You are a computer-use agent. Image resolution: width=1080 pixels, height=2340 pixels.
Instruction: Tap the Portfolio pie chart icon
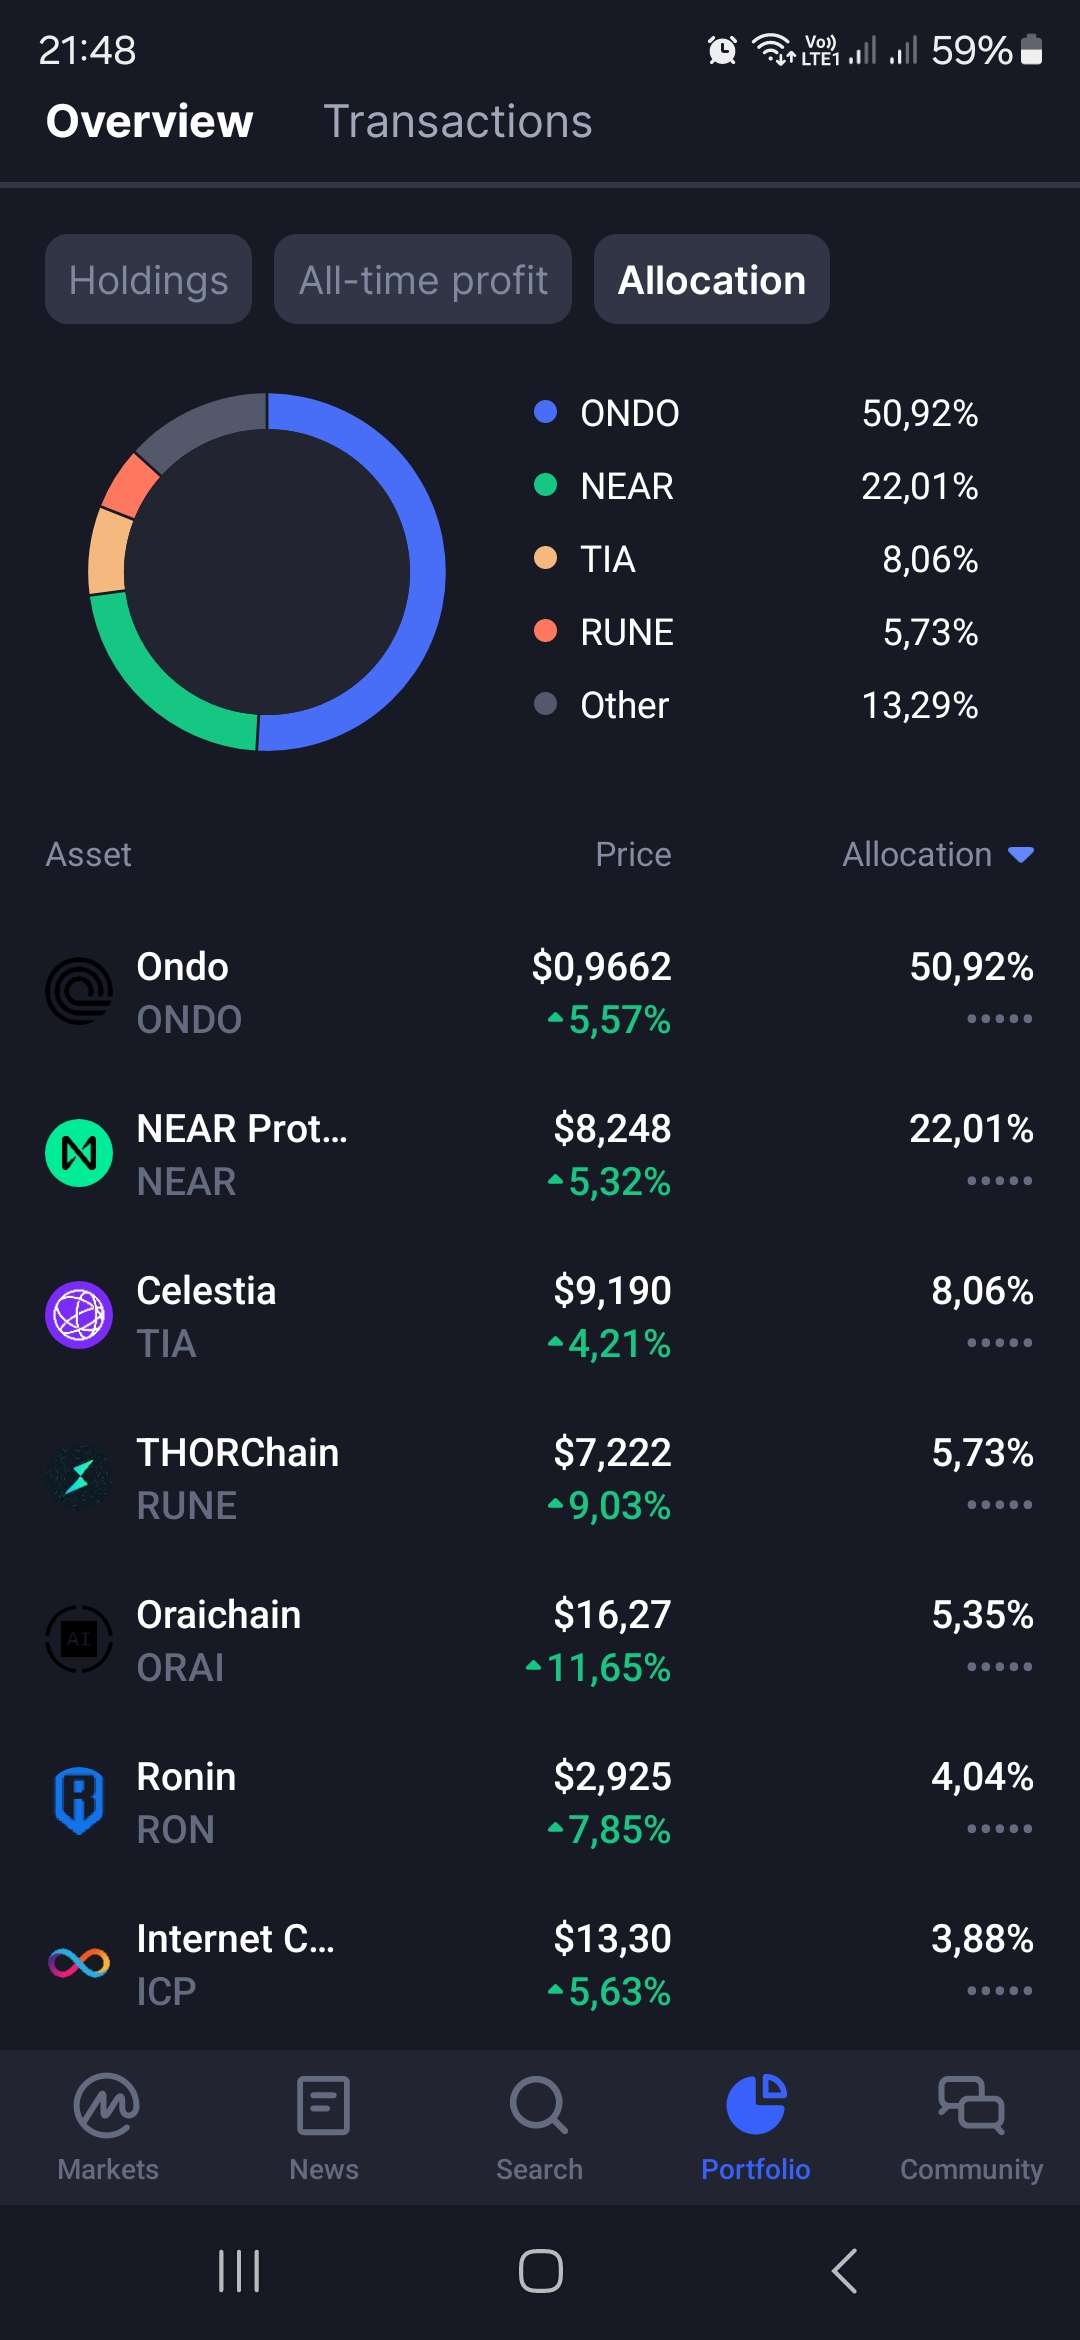tap(756, 2106)
